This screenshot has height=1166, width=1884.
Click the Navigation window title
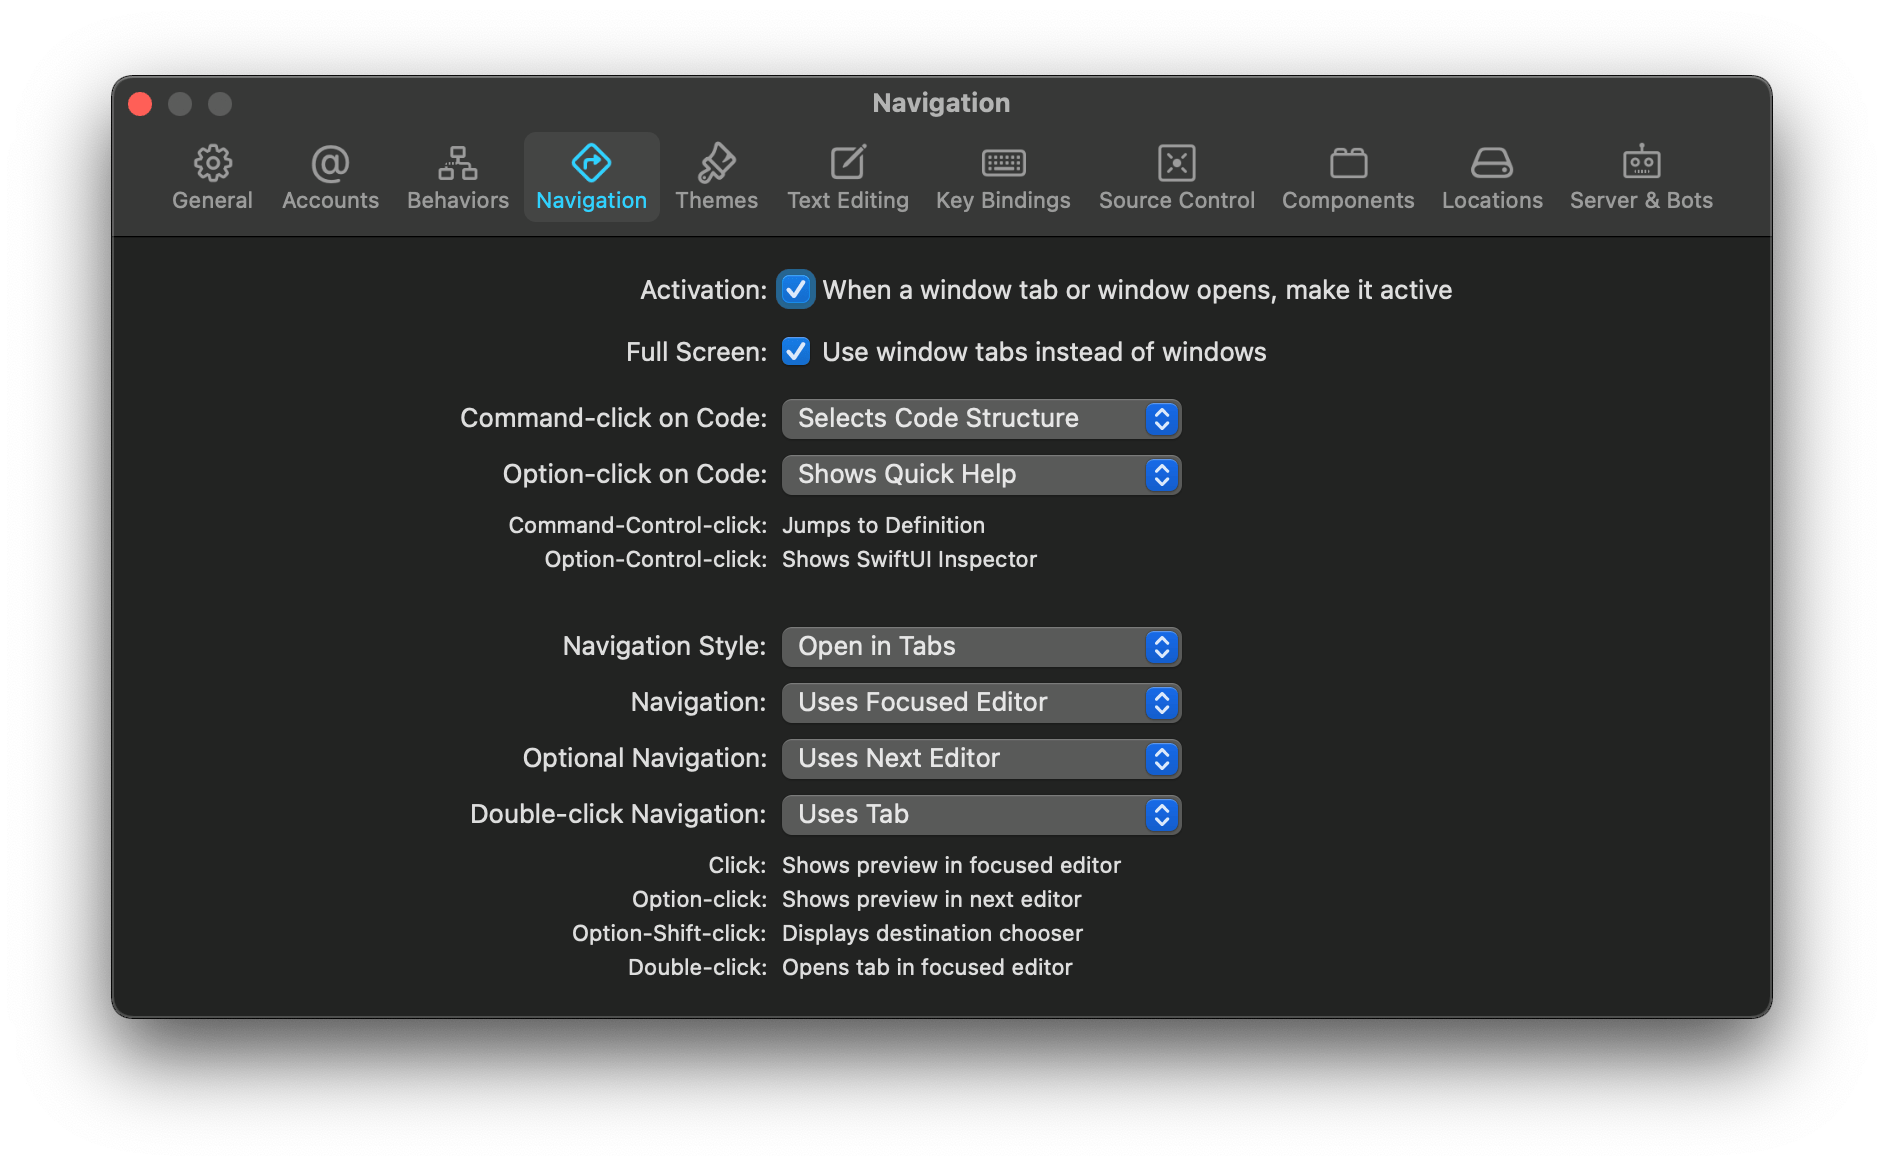tap(940, 102)
